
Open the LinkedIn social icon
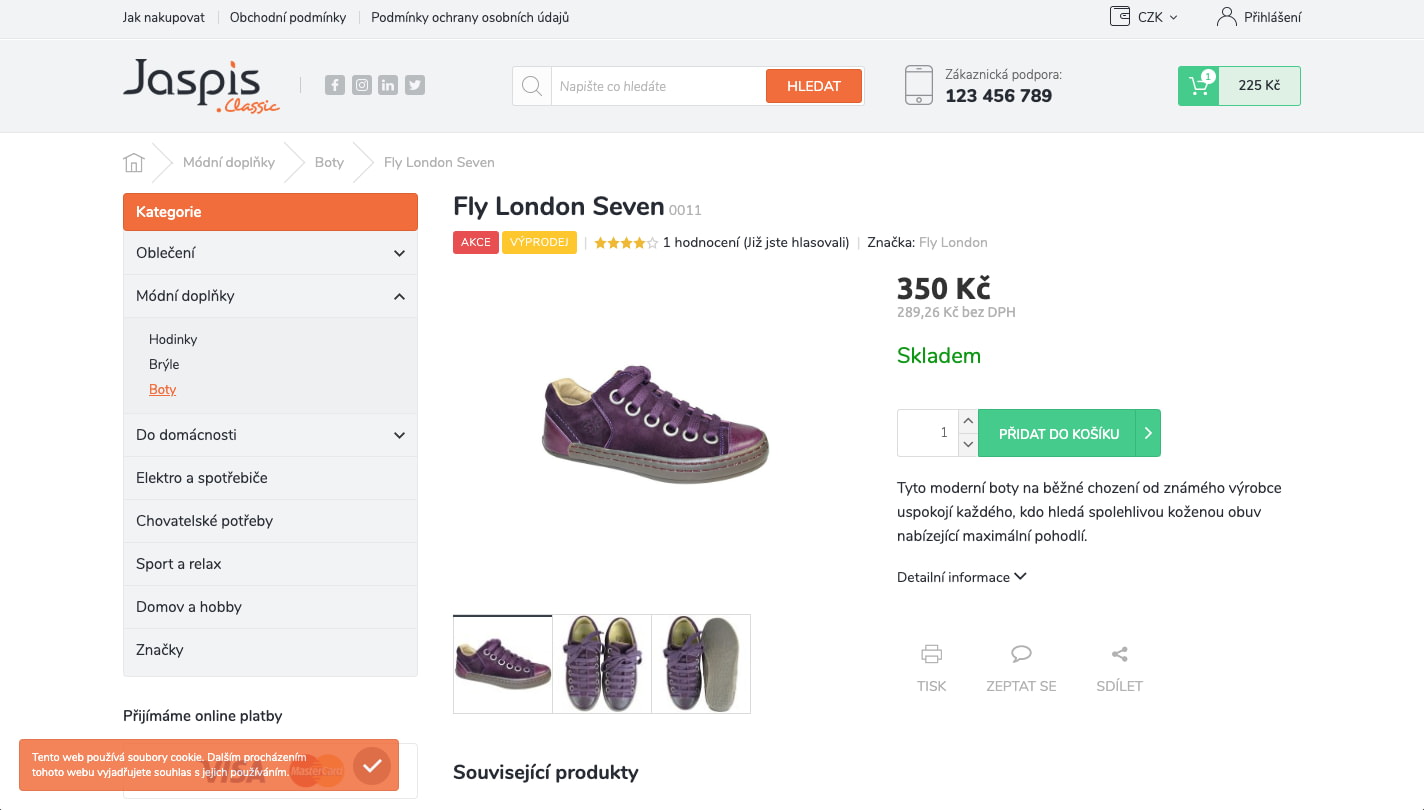coord(388,86)
